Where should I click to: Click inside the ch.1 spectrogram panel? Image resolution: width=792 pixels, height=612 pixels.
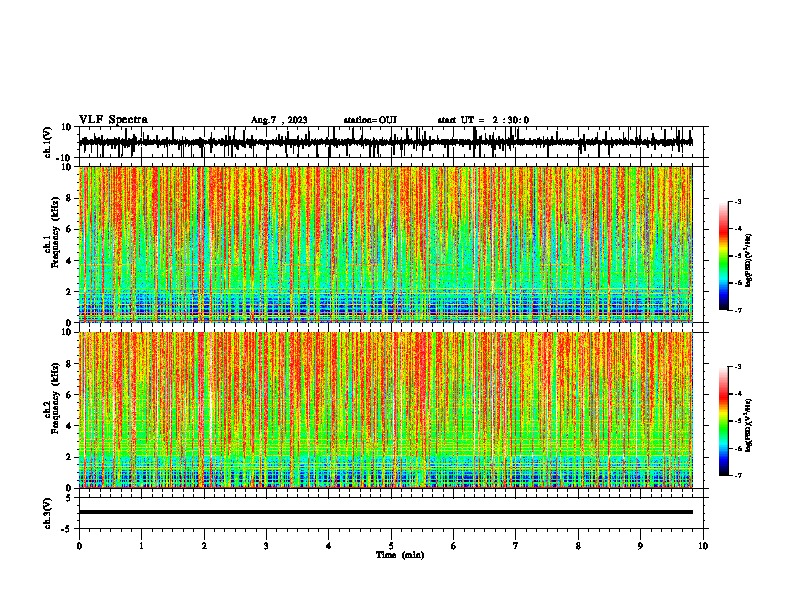pos(385,244)
